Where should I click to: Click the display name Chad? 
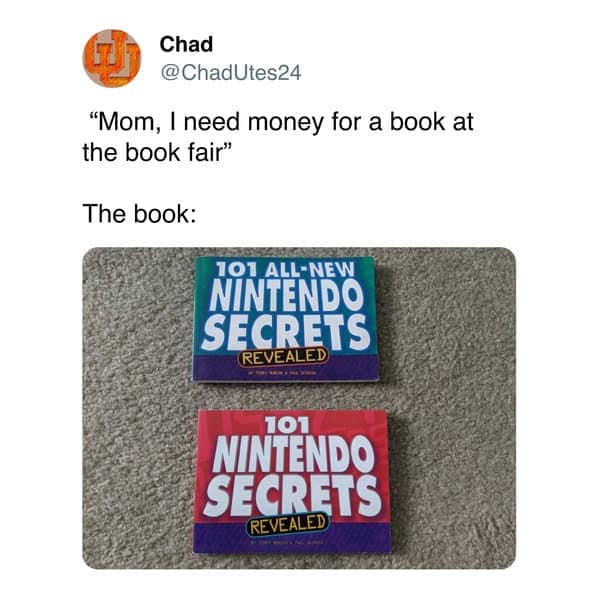coord(186,44)
